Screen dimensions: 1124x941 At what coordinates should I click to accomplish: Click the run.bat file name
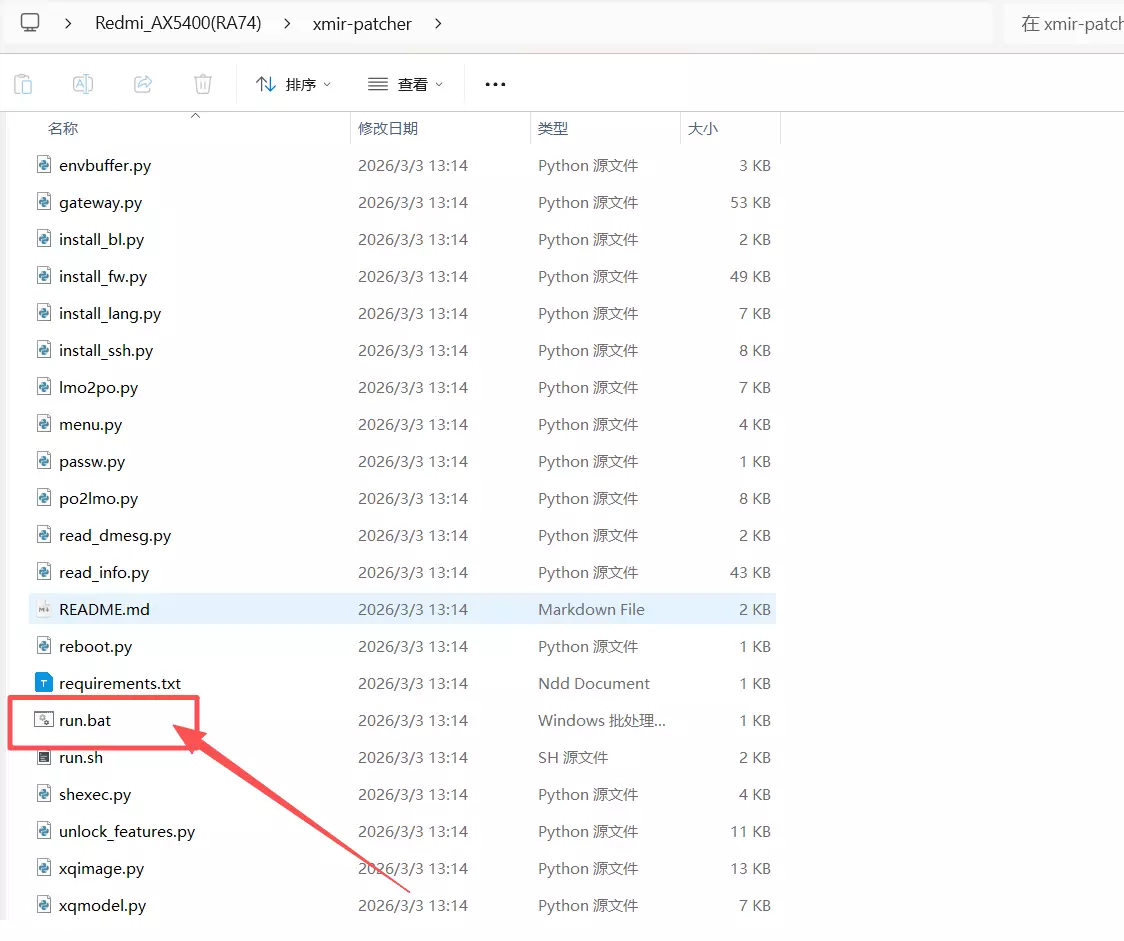tap(85, 720)
